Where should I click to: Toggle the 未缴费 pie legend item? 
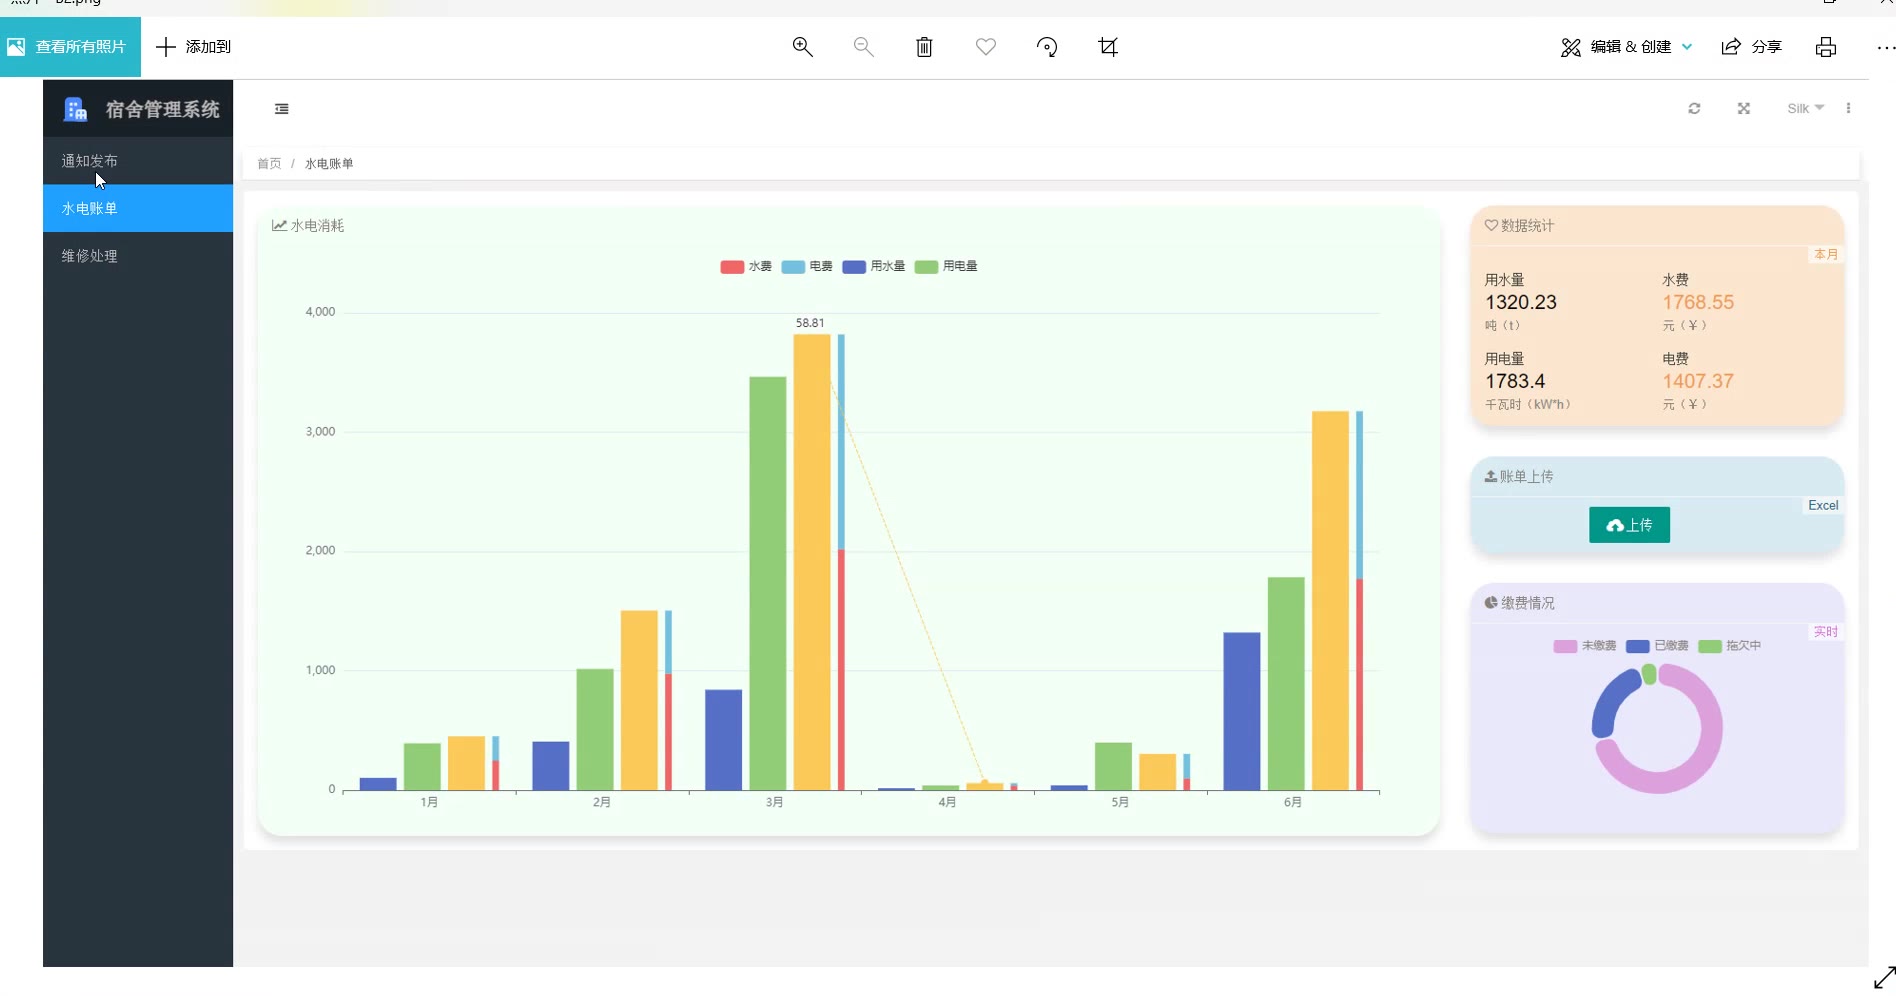1584,646
